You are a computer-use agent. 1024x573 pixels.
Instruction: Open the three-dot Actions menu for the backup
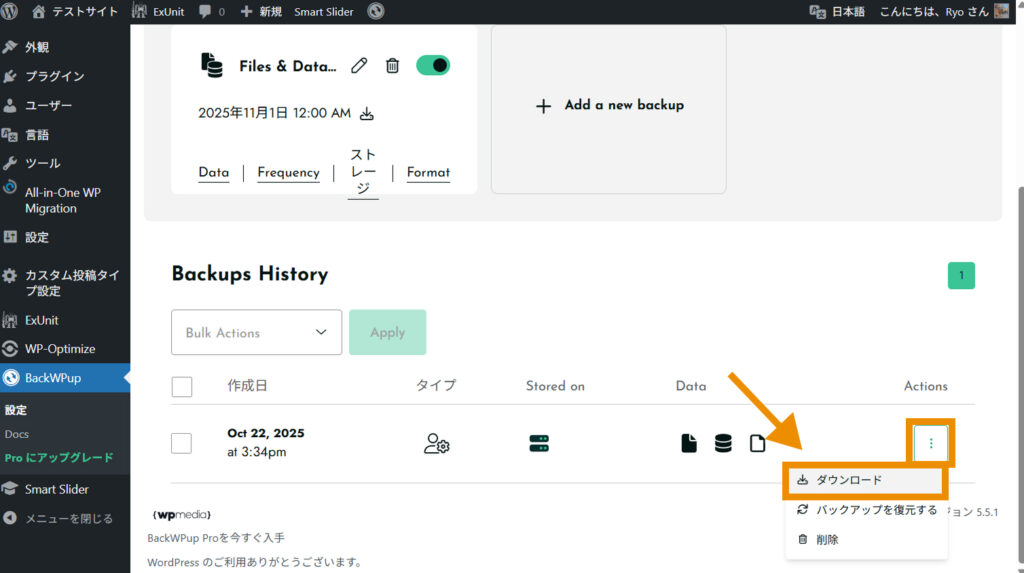931,443
